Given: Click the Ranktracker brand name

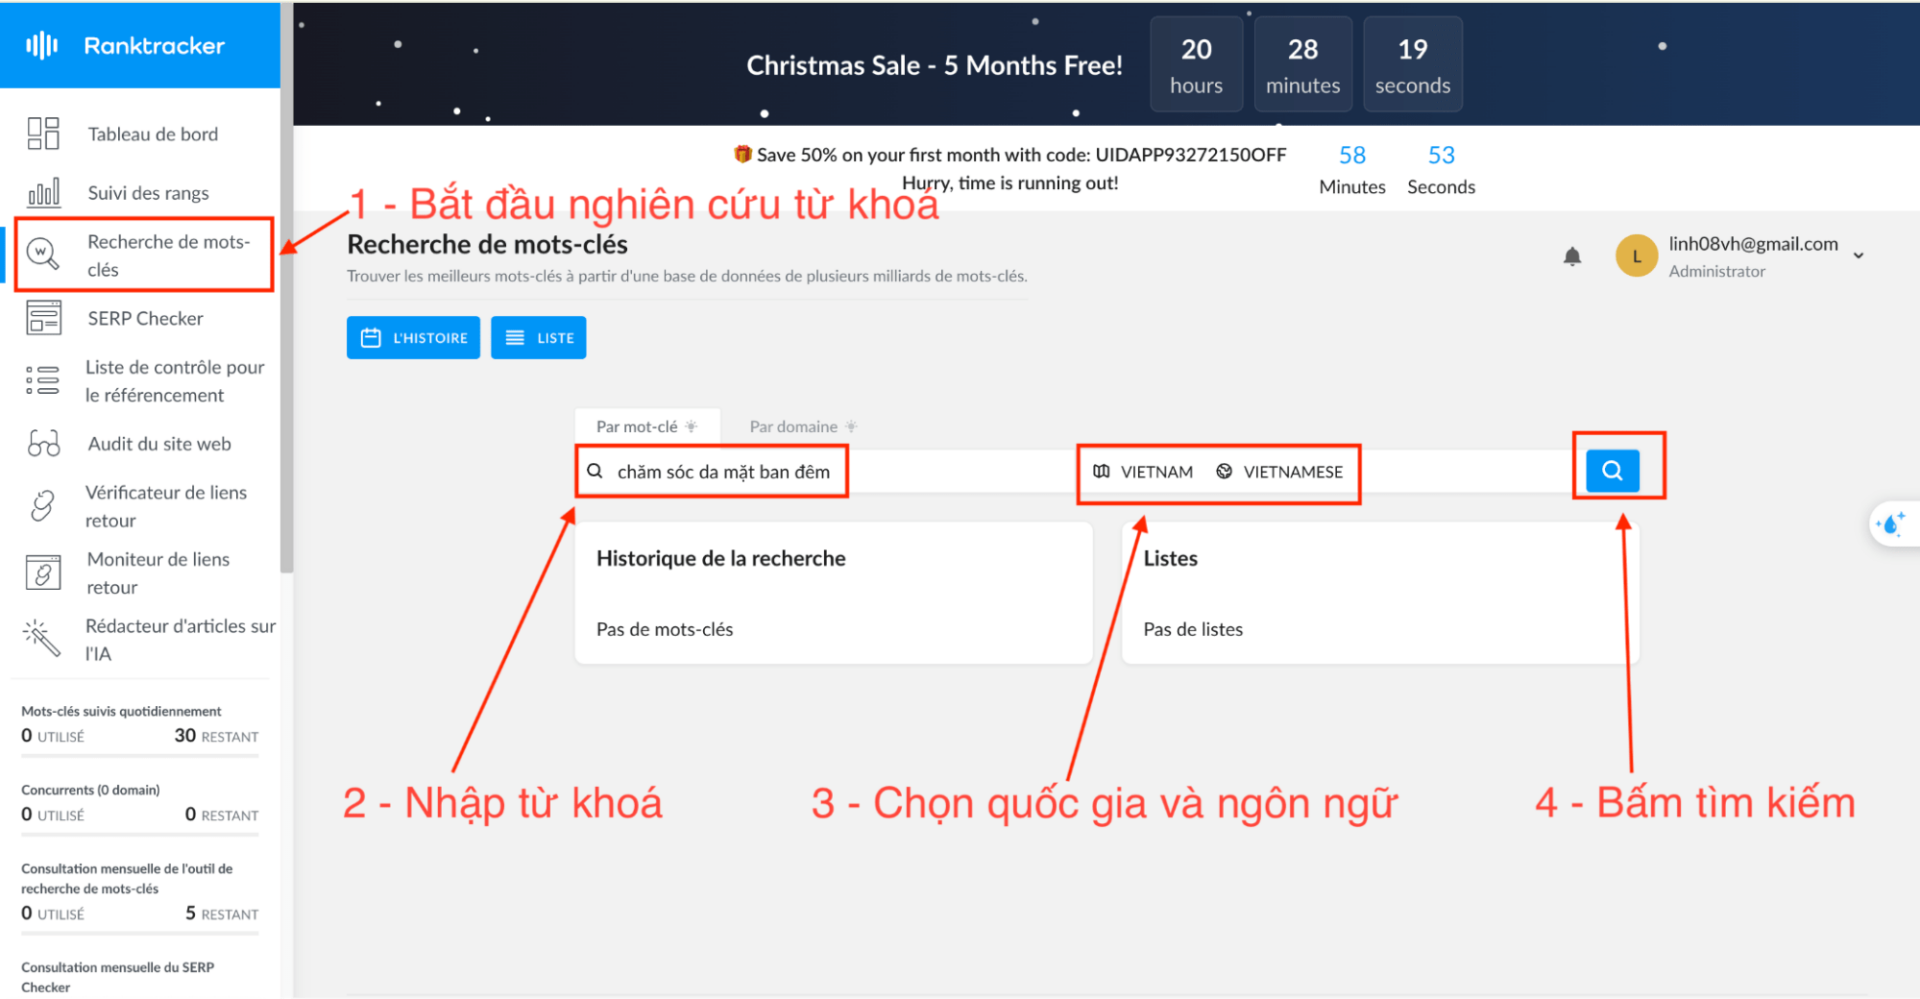Looking at the screenshot, I should click(x=154, y=46).
